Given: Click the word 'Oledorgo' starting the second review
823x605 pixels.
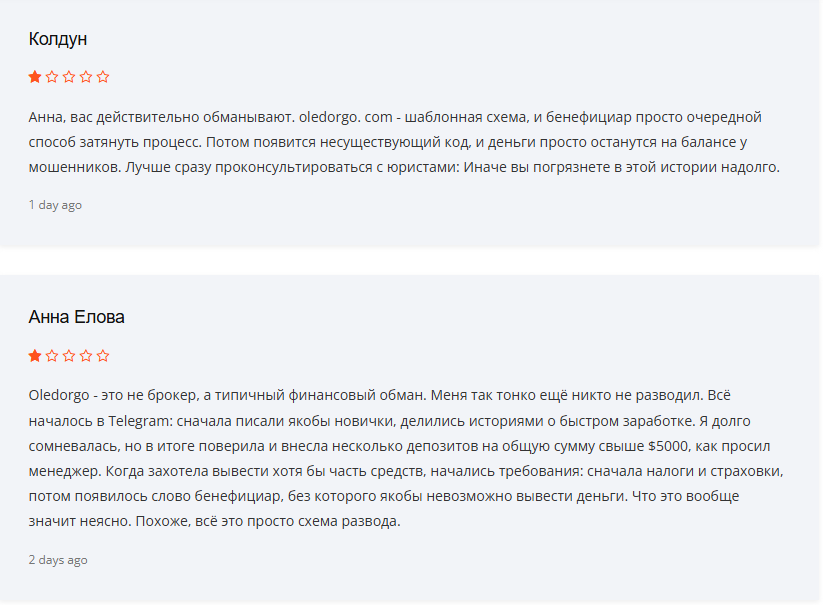Looking at the screenshot, I should 59,395.
